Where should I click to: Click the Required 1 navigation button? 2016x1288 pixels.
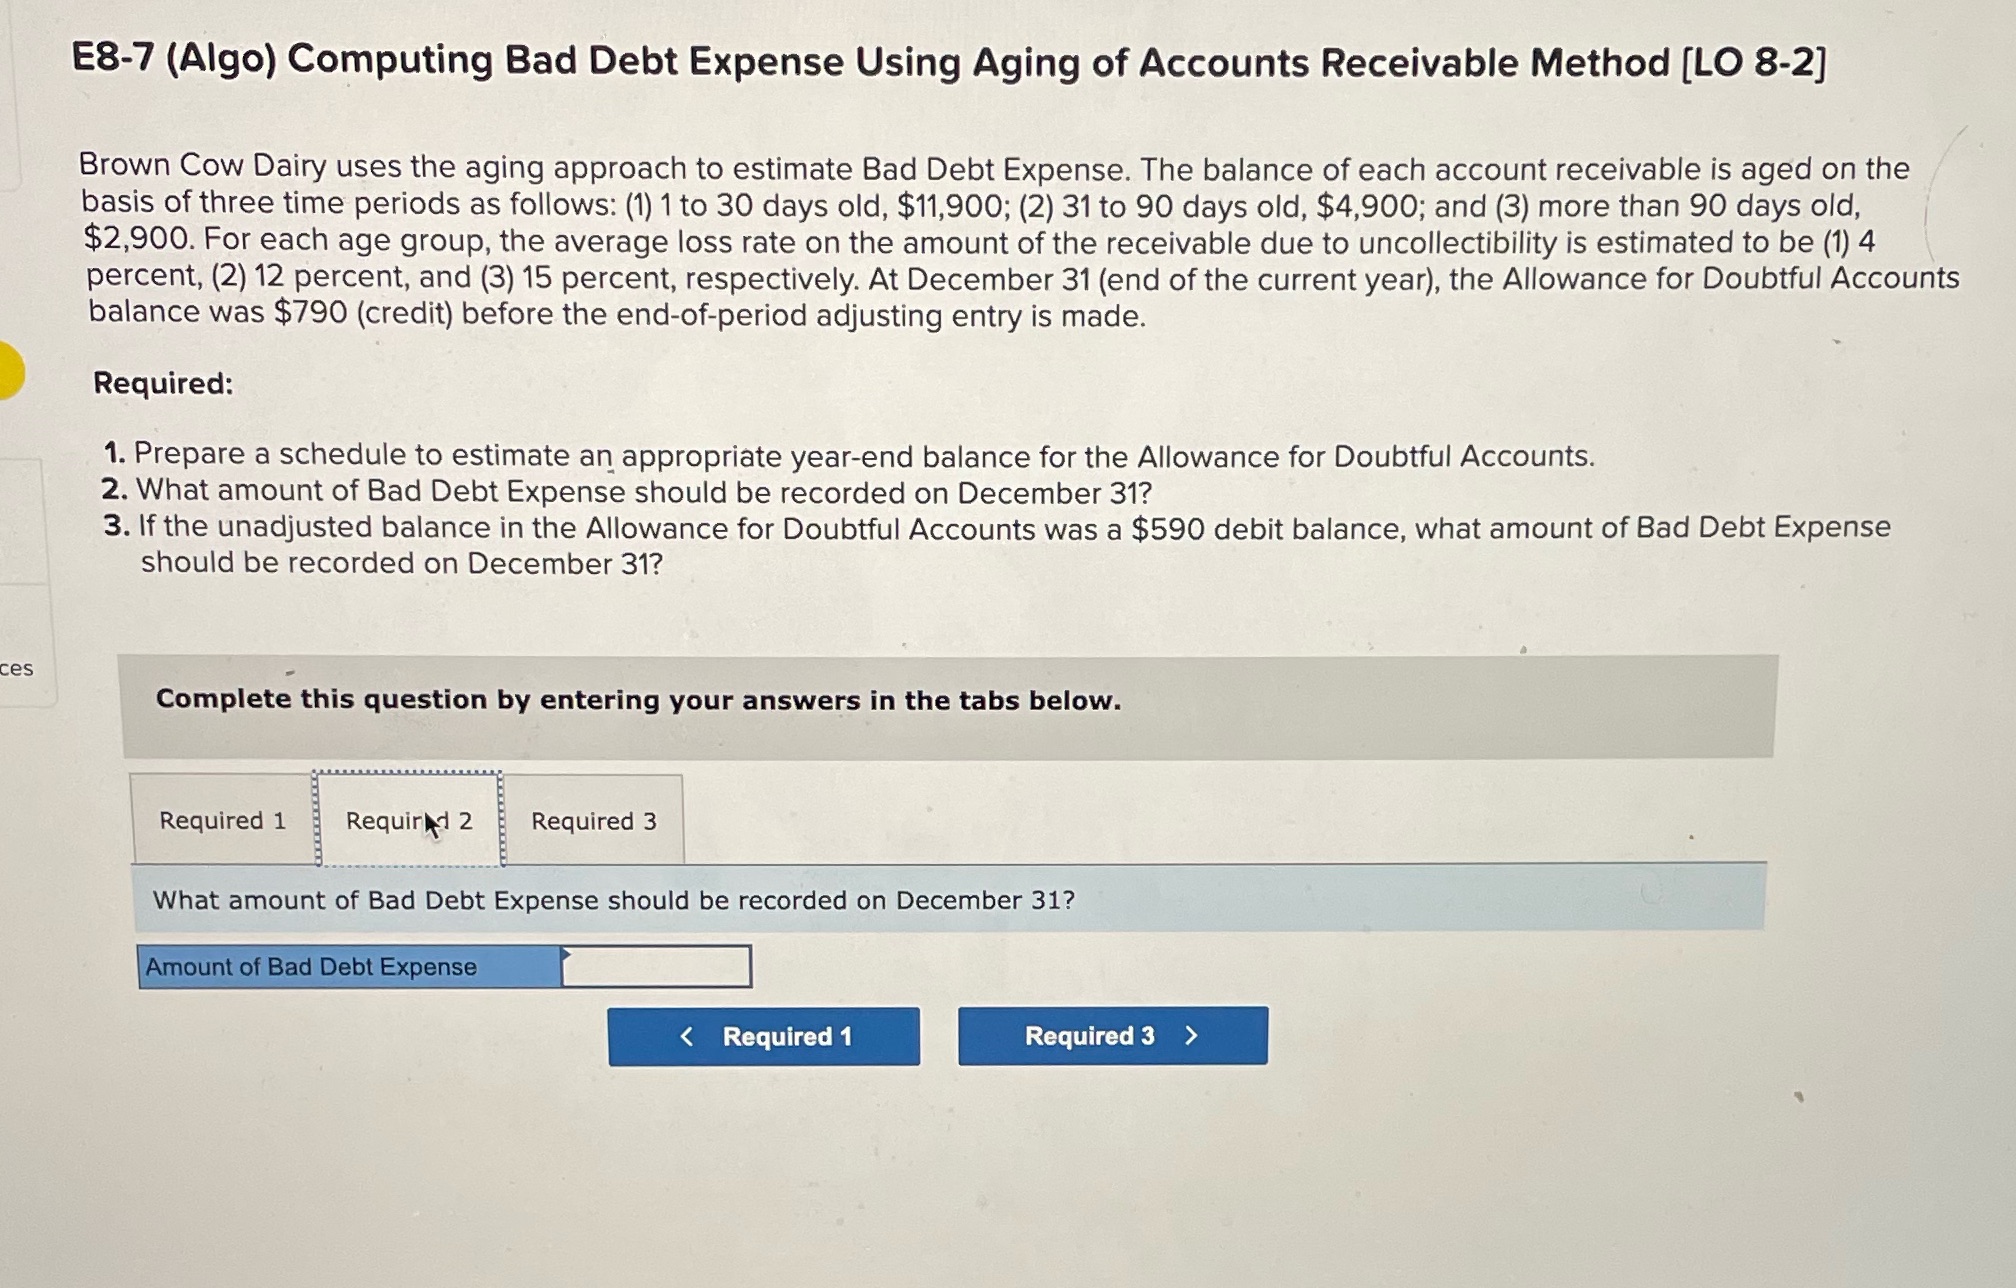(x=765, y=1036)
